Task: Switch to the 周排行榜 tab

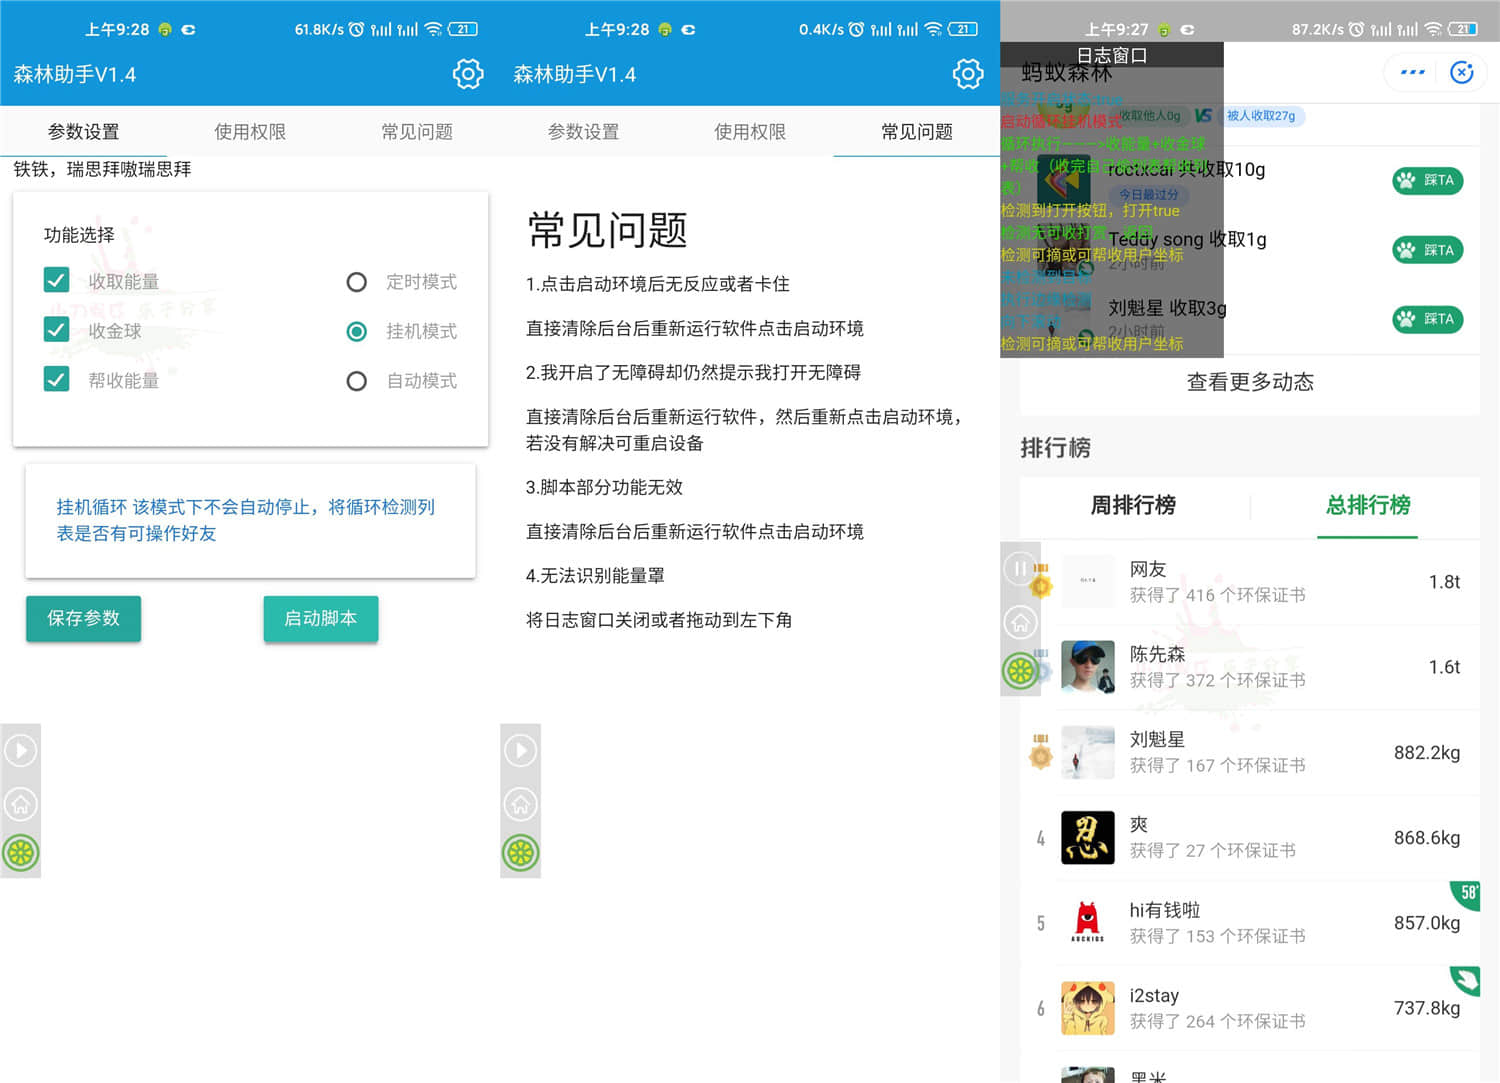Action: click(1133, 505)
